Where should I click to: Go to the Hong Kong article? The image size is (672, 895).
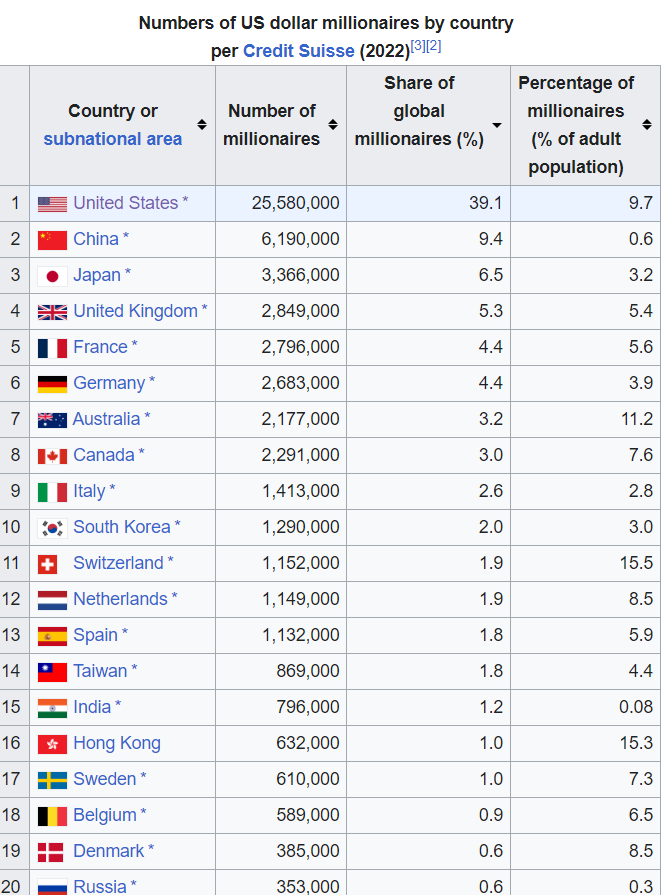pos(116,743)
